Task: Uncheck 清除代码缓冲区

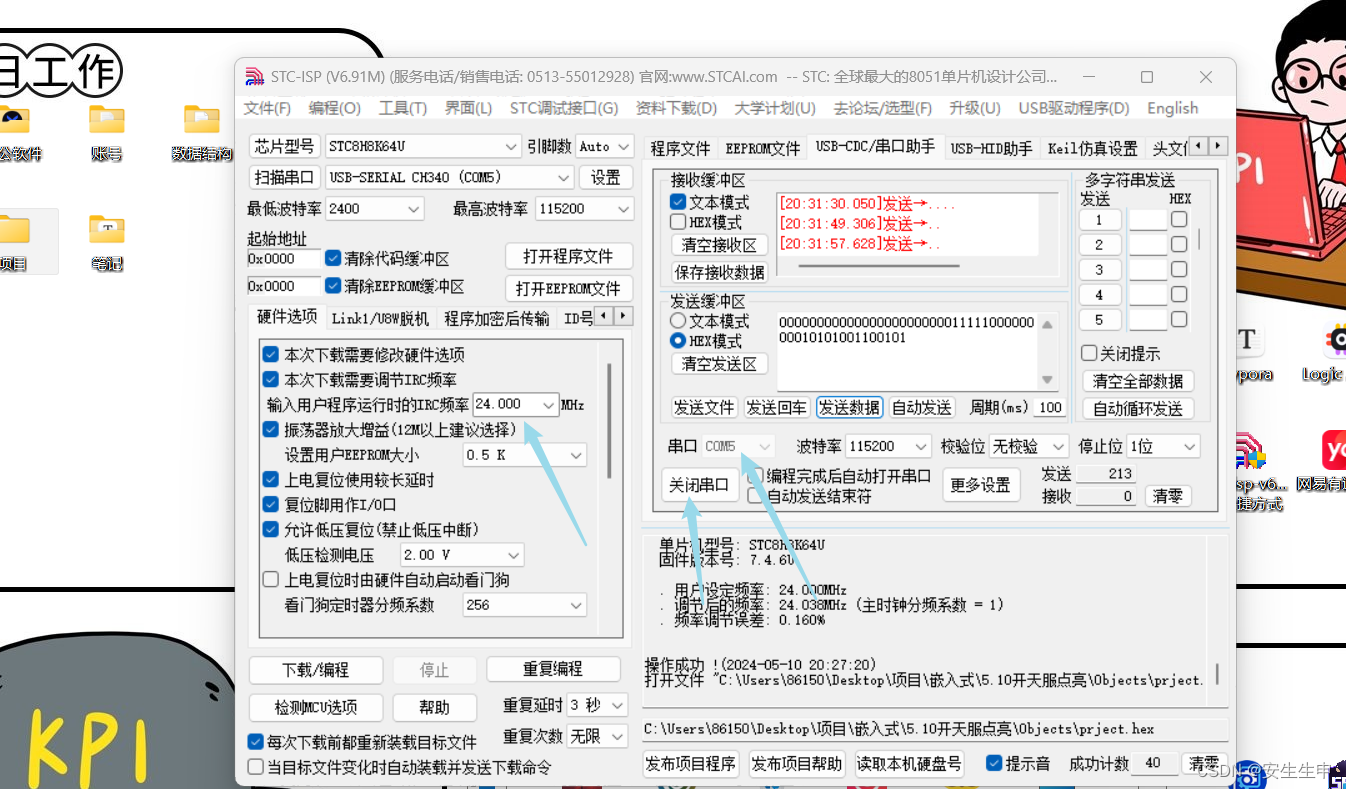Action: pos(333,258)
